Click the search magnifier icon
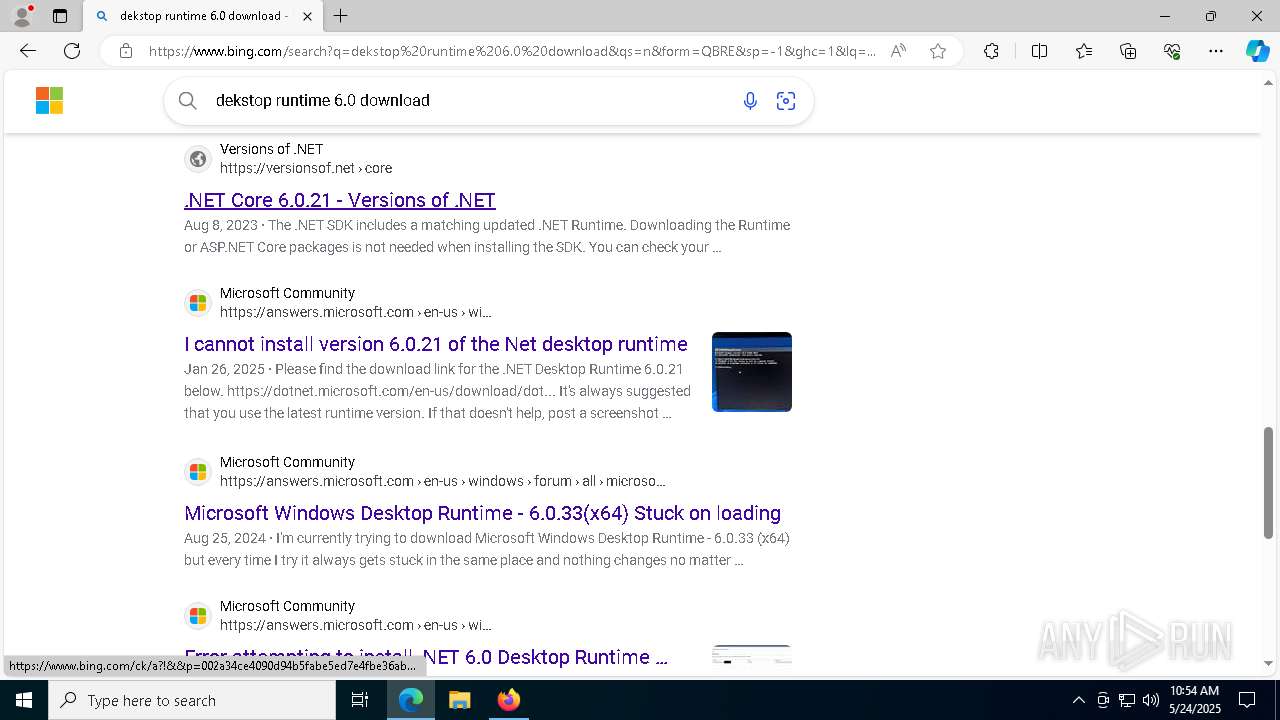 click(187, 100)
